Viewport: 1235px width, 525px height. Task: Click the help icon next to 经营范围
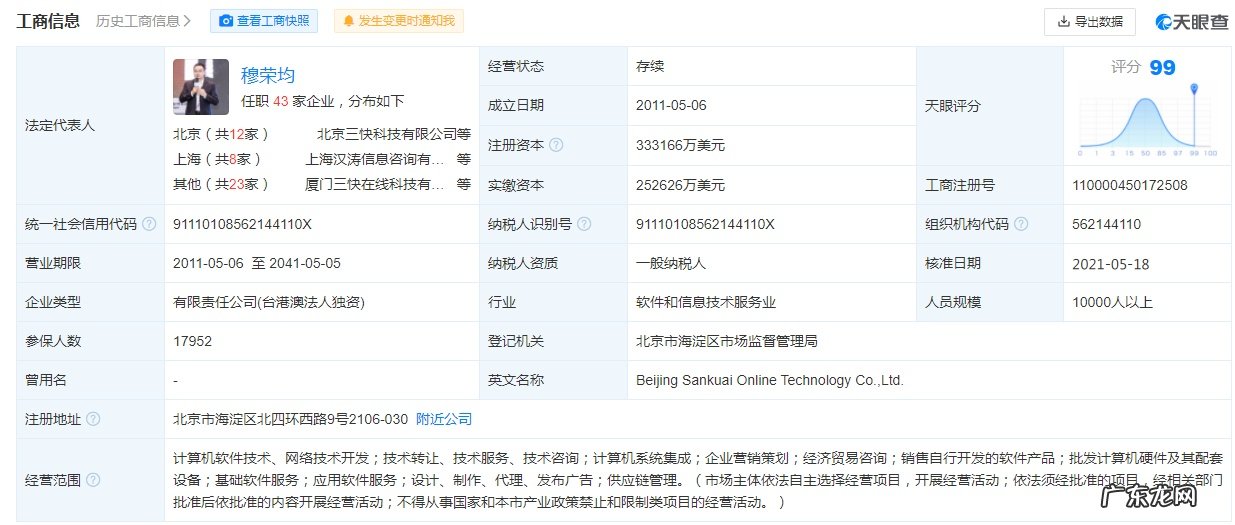pos(93,480)
